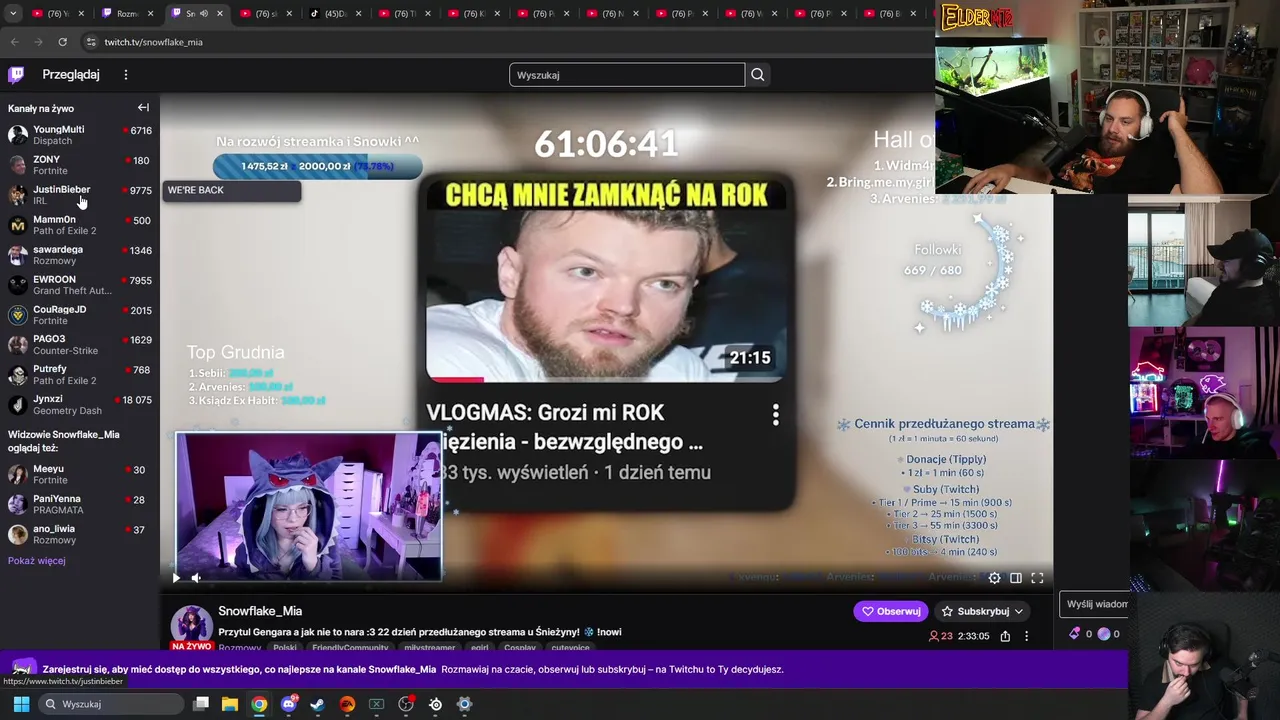Select the Polski tag
1280x720 pixels.
coord(285,647)
